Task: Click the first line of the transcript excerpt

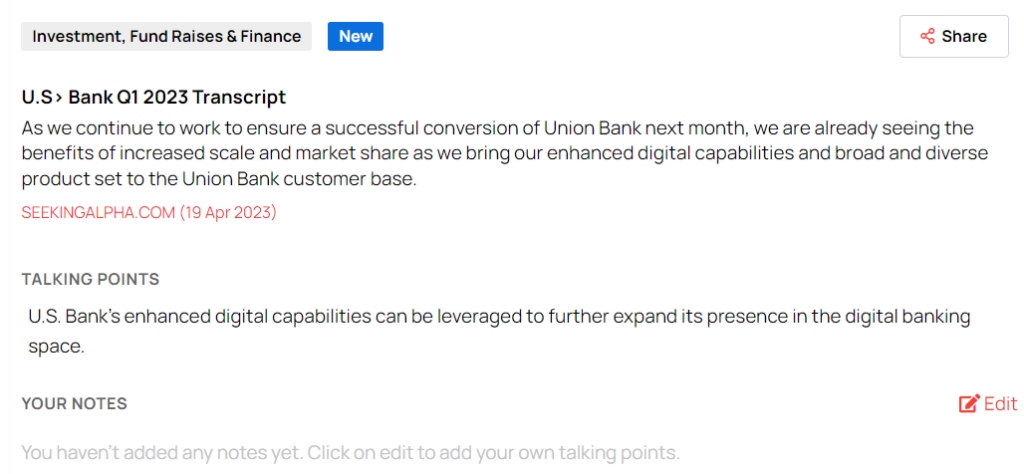Action: coord(497,129)
